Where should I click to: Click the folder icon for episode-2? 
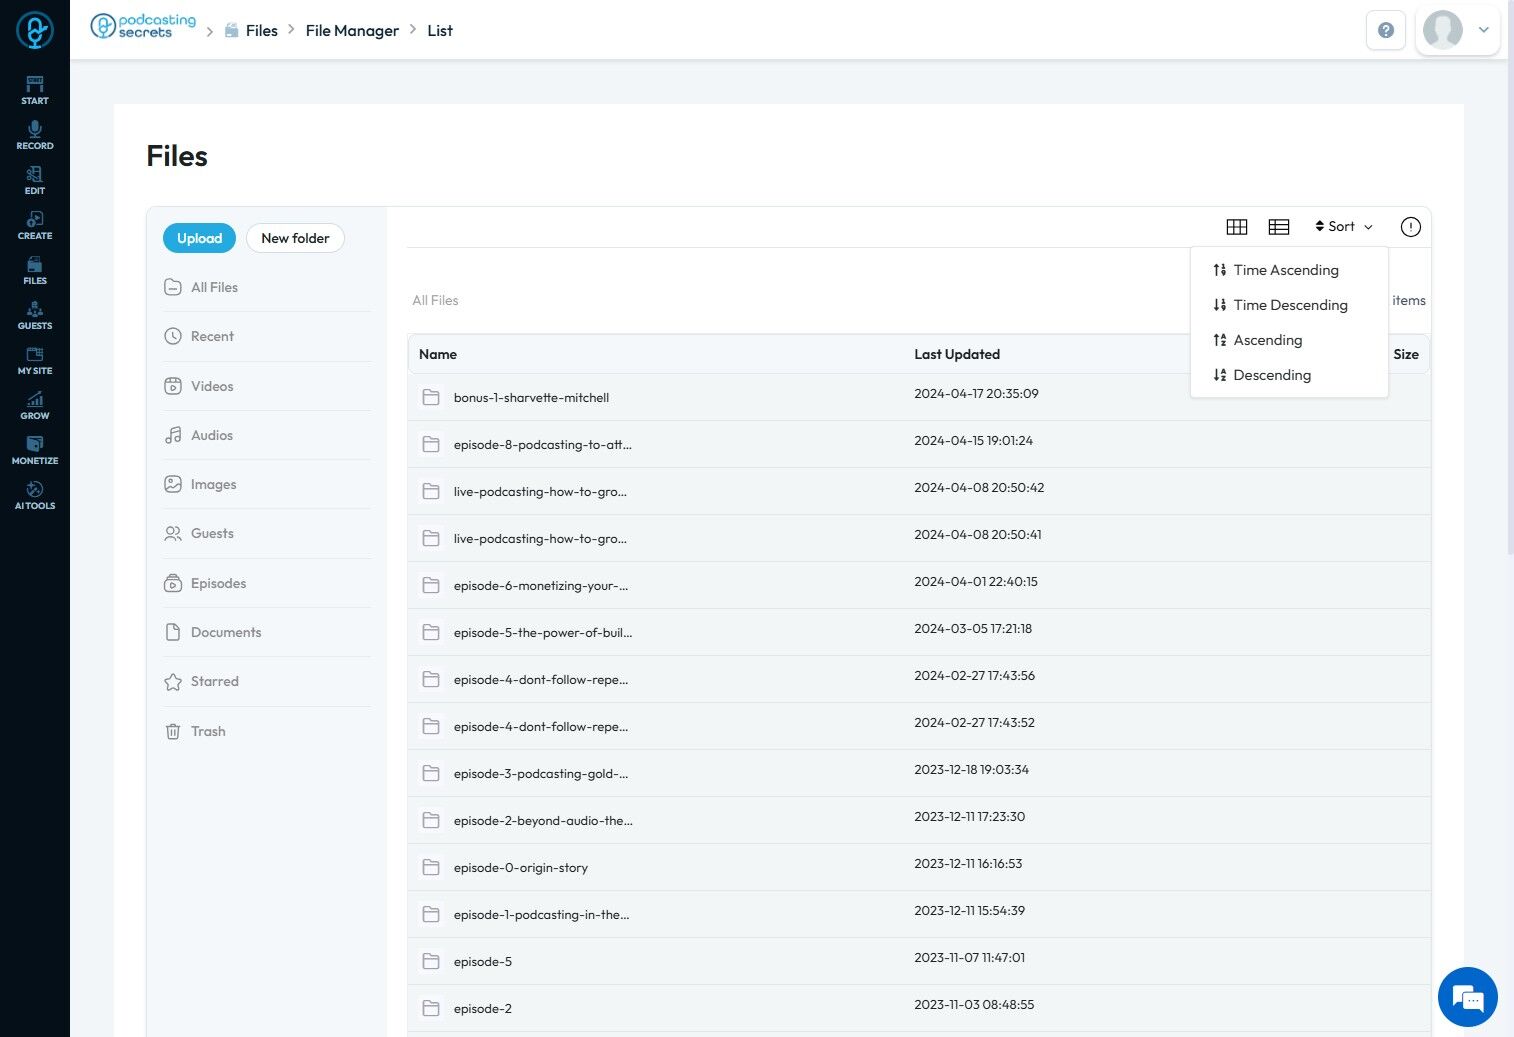[x=431, y=1008]
